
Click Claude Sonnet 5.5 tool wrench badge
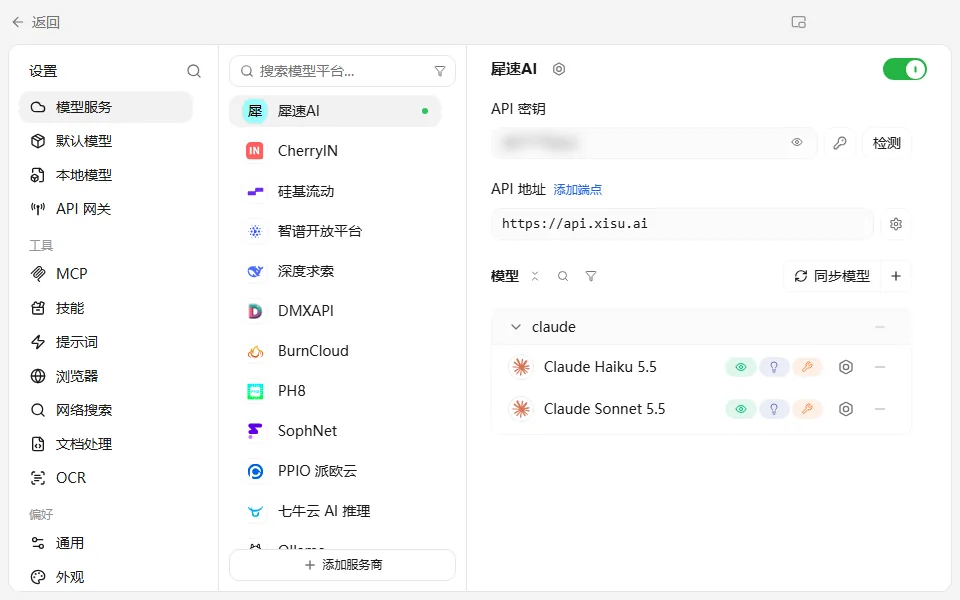click(807, 409)
